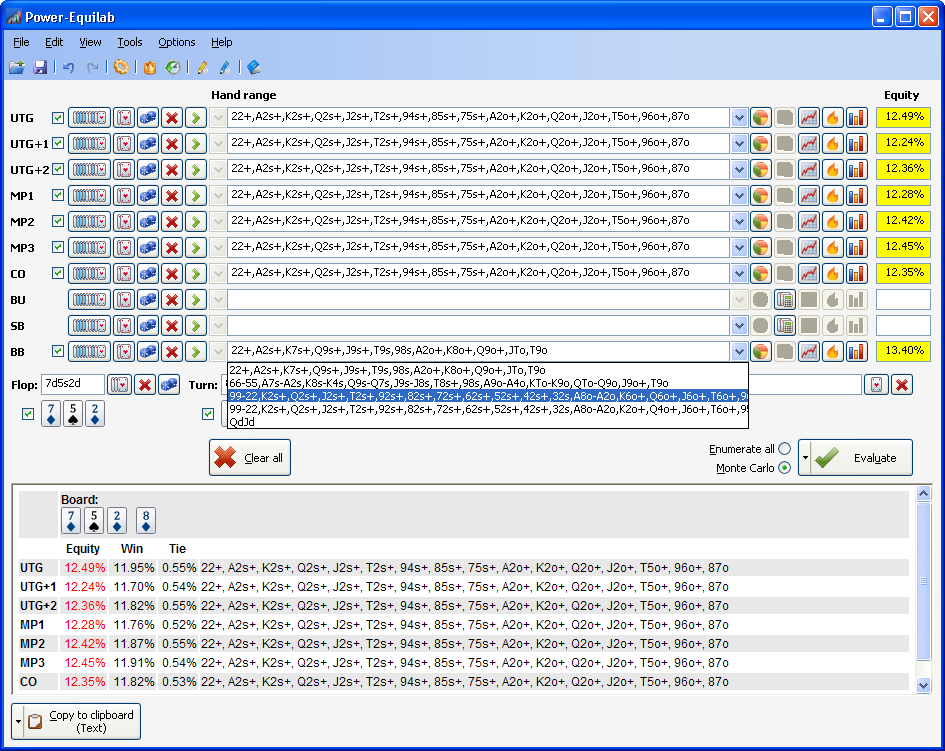Screen dimensions: 945x751
Task: Expand the UTG hand range history dropdown
Action: click(739, 118)
